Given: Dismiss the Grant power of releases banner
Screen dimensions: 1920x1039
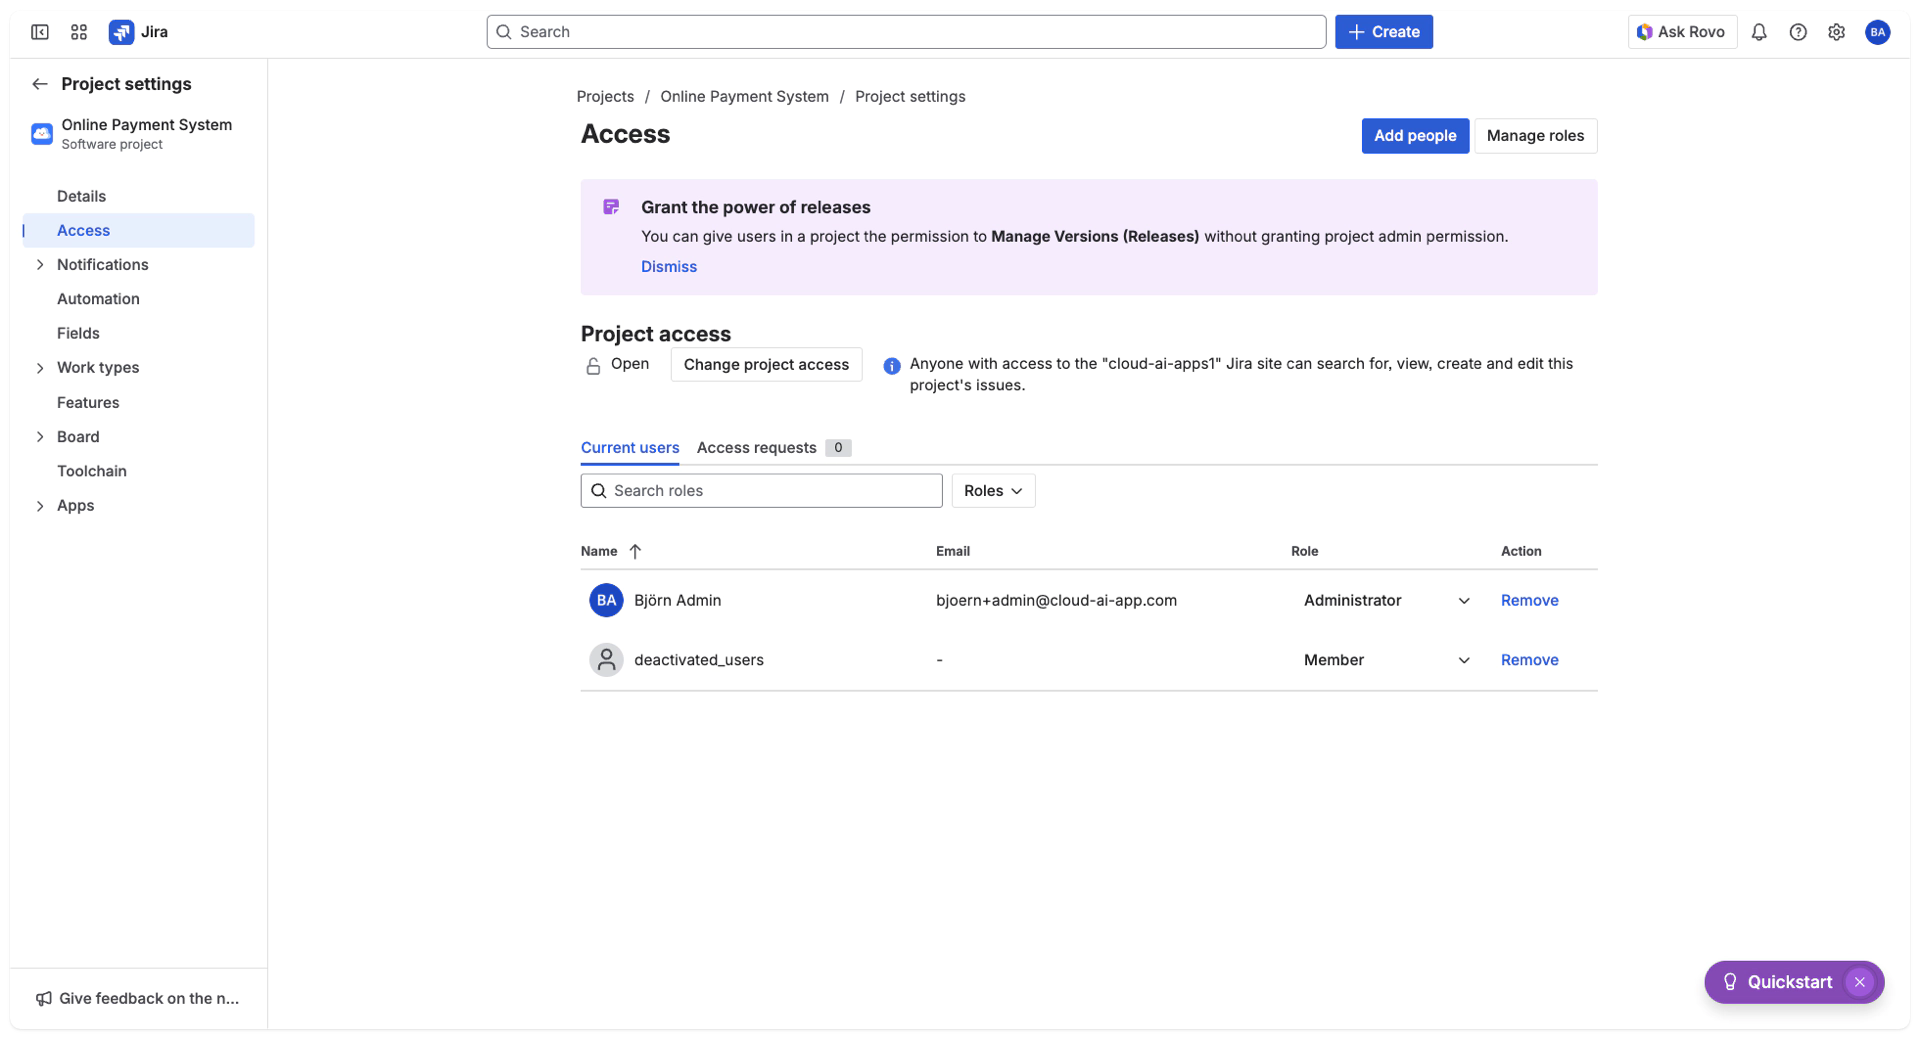Looking at the screenshot, I should [x=668, y=266].
